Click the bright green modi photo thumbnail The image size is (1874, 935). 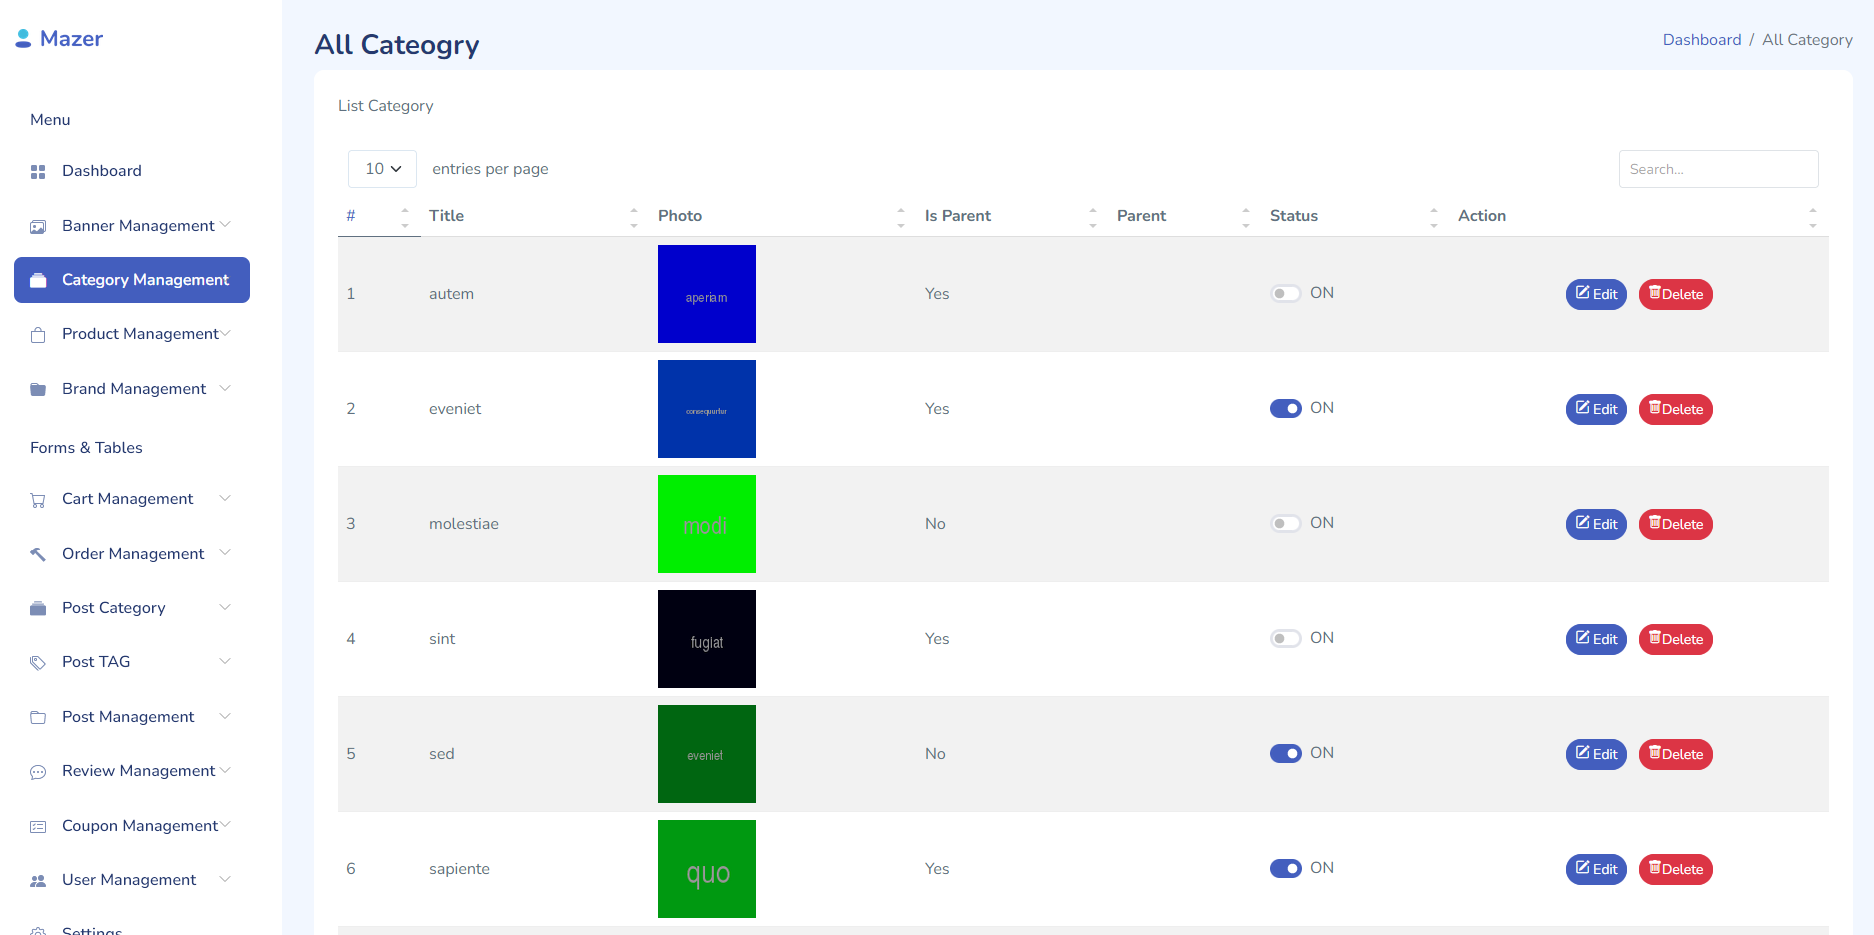[x=707, y=524]
